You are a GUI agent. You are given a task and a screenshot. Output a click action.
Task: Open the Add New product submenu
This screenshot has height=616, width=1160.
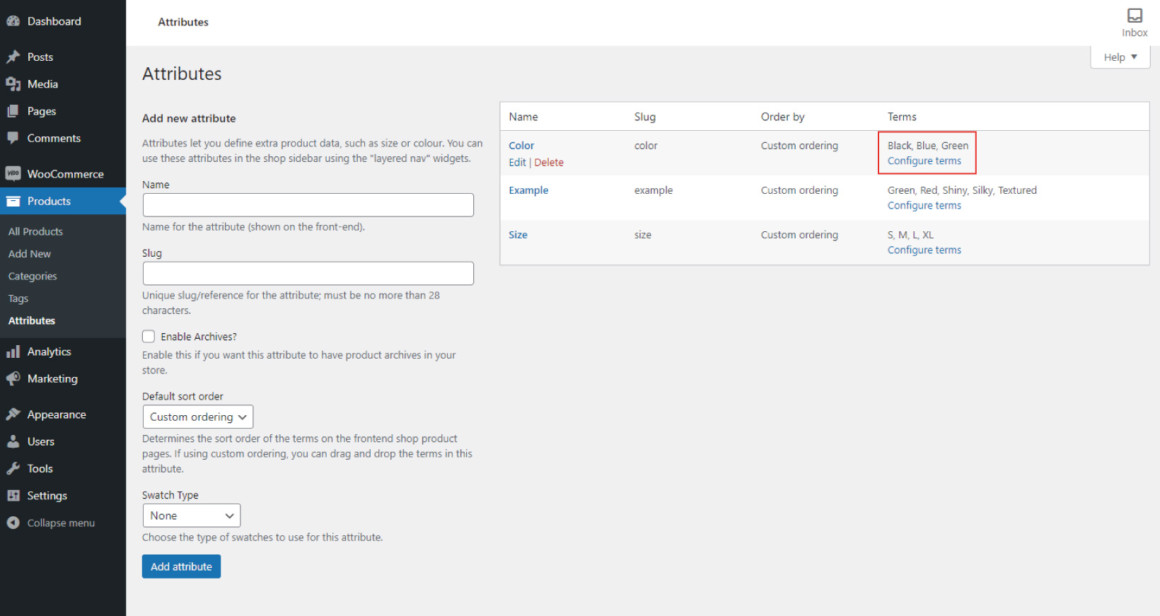pos(30,254)
